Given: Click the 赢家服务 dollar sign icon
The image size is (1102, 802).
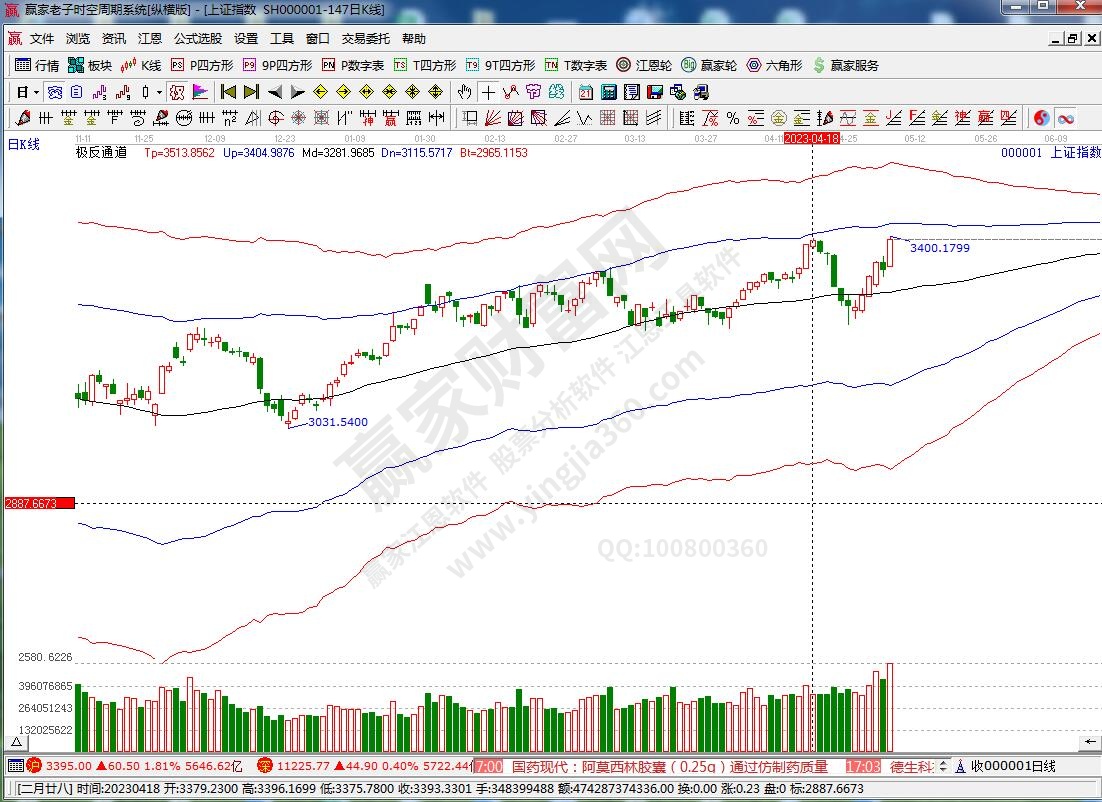Looking at the screenshot, I should click(820, 65).
